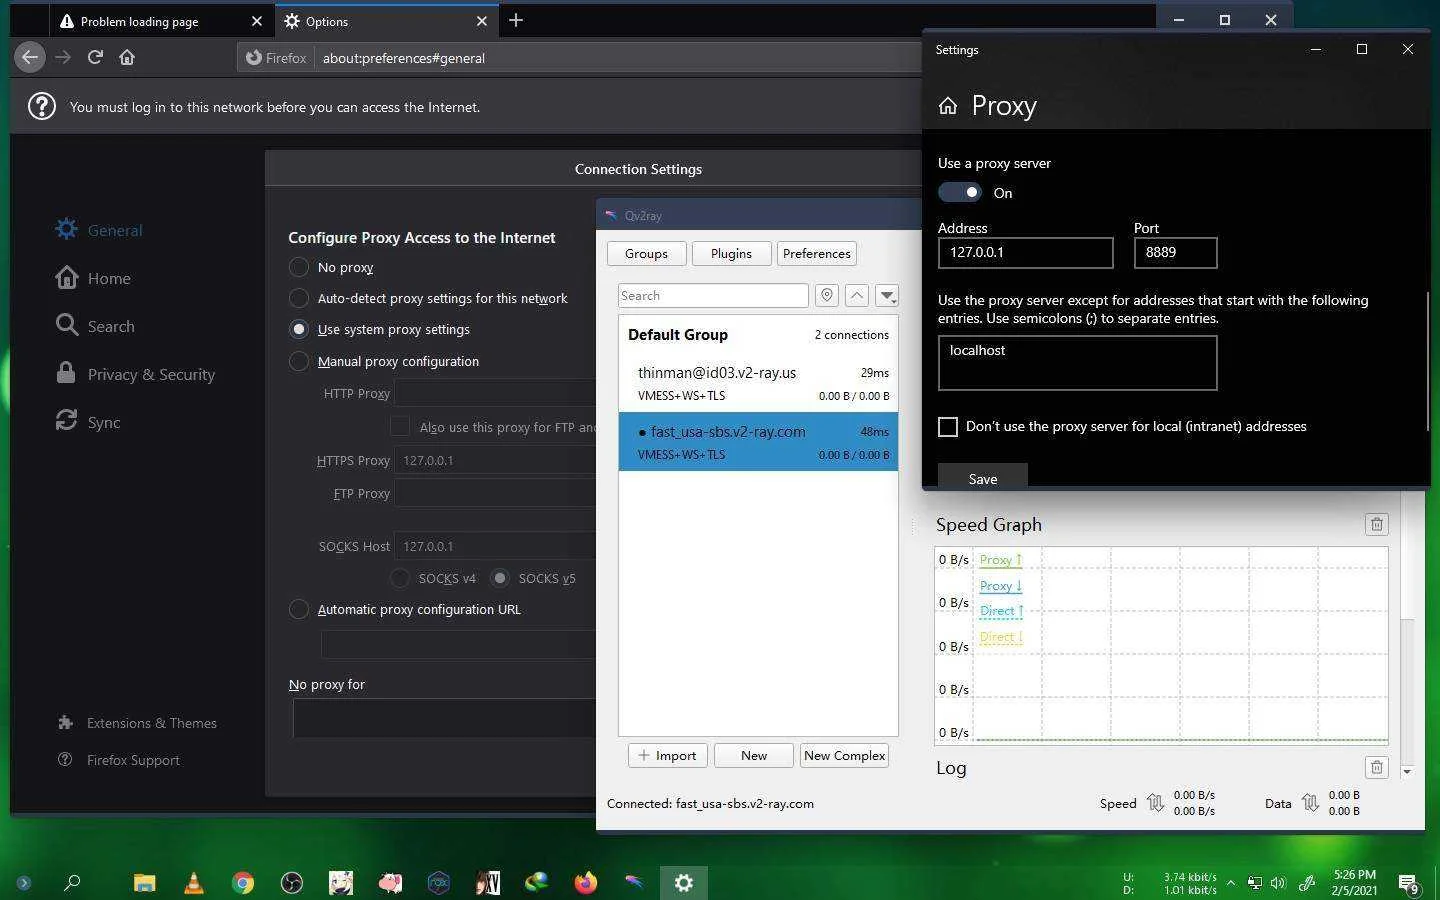Open Preferences in Qv2ray
This screenshot has height=900, width=1440.
(x=817, y=254)
